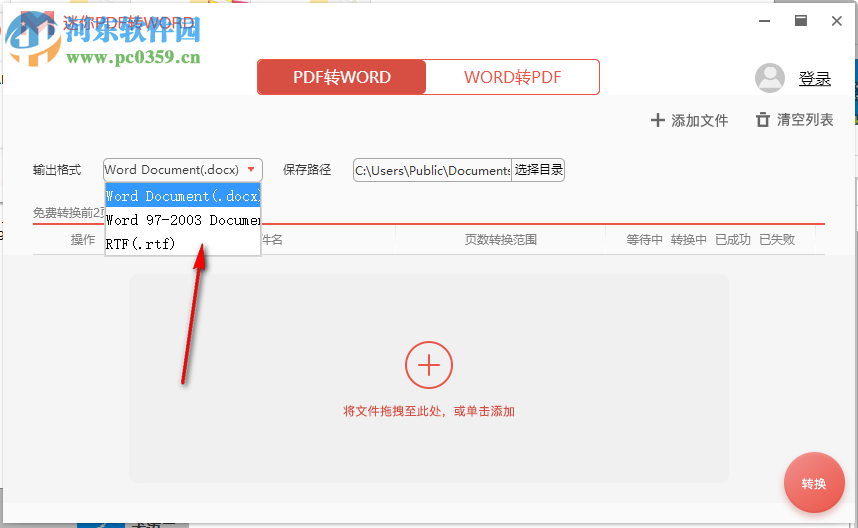Click 清空列表 to clear the list
Viewport: 858px width, 528px height.
(x=795, y=120)
